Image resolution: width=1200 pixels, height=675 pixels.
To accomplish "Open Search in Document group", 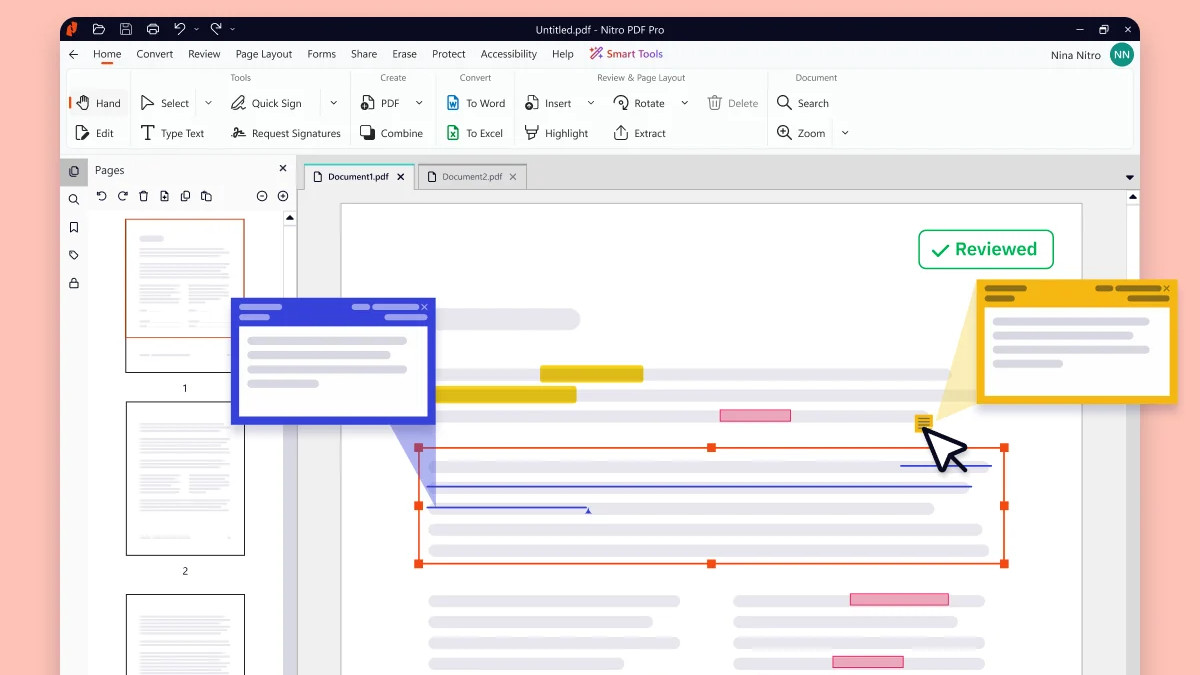I will [803, 103].
